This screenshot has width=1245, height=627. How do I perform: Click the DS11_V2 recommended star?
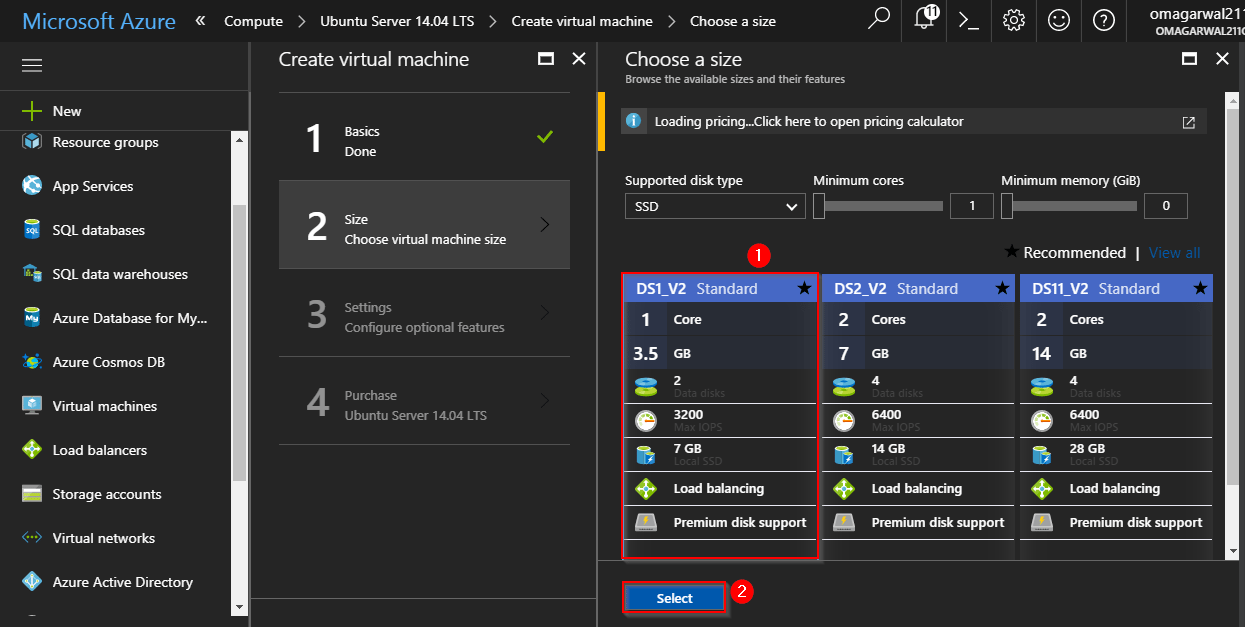(1201, 289)
